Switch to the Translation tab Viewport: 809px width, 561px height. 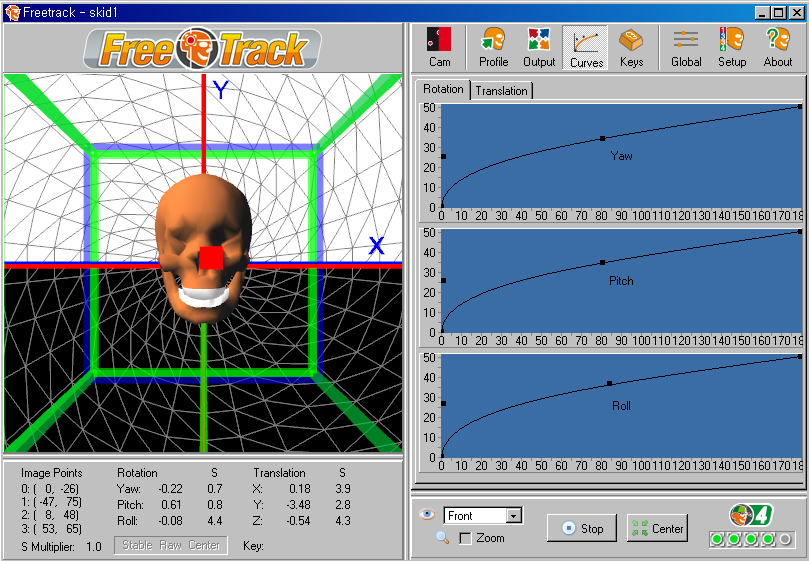[x=501, y=91]
